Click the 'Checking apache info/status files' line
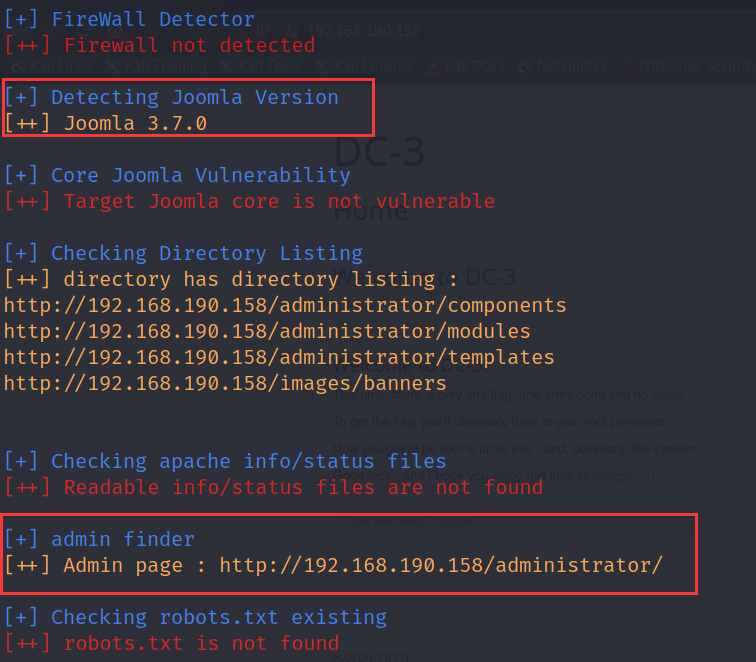This screenshot has width=756, height=662. pyautogui.click(x=225, y=461)
